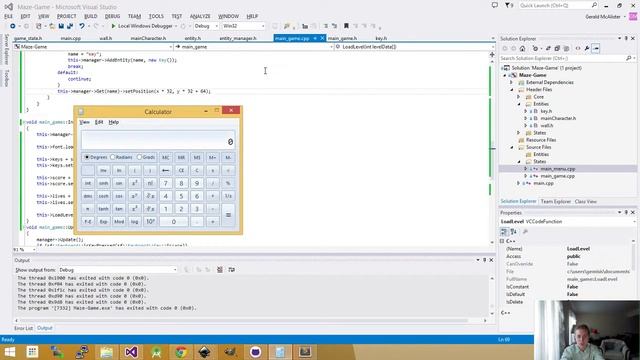Open the Win32 platform dropdown

tap(243, 26)
